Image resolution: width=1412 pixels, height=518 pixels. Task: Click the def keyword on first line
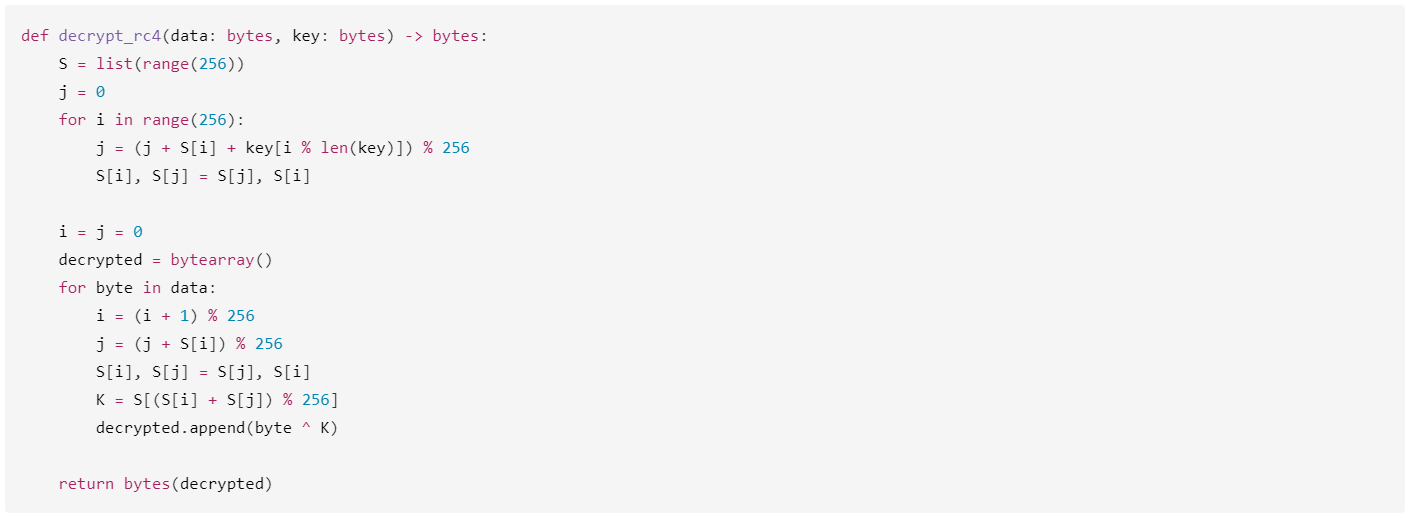(35, 36)
